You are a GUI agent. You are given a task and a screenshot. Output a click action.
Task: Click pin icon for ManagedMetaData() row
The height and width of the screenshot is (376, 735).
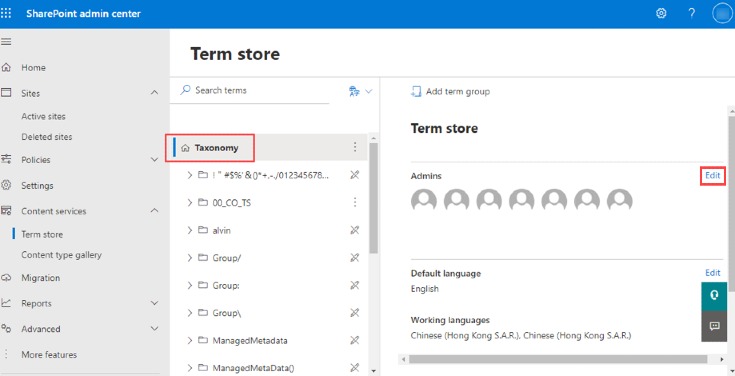pyautogui.click(x=355, y=368)
